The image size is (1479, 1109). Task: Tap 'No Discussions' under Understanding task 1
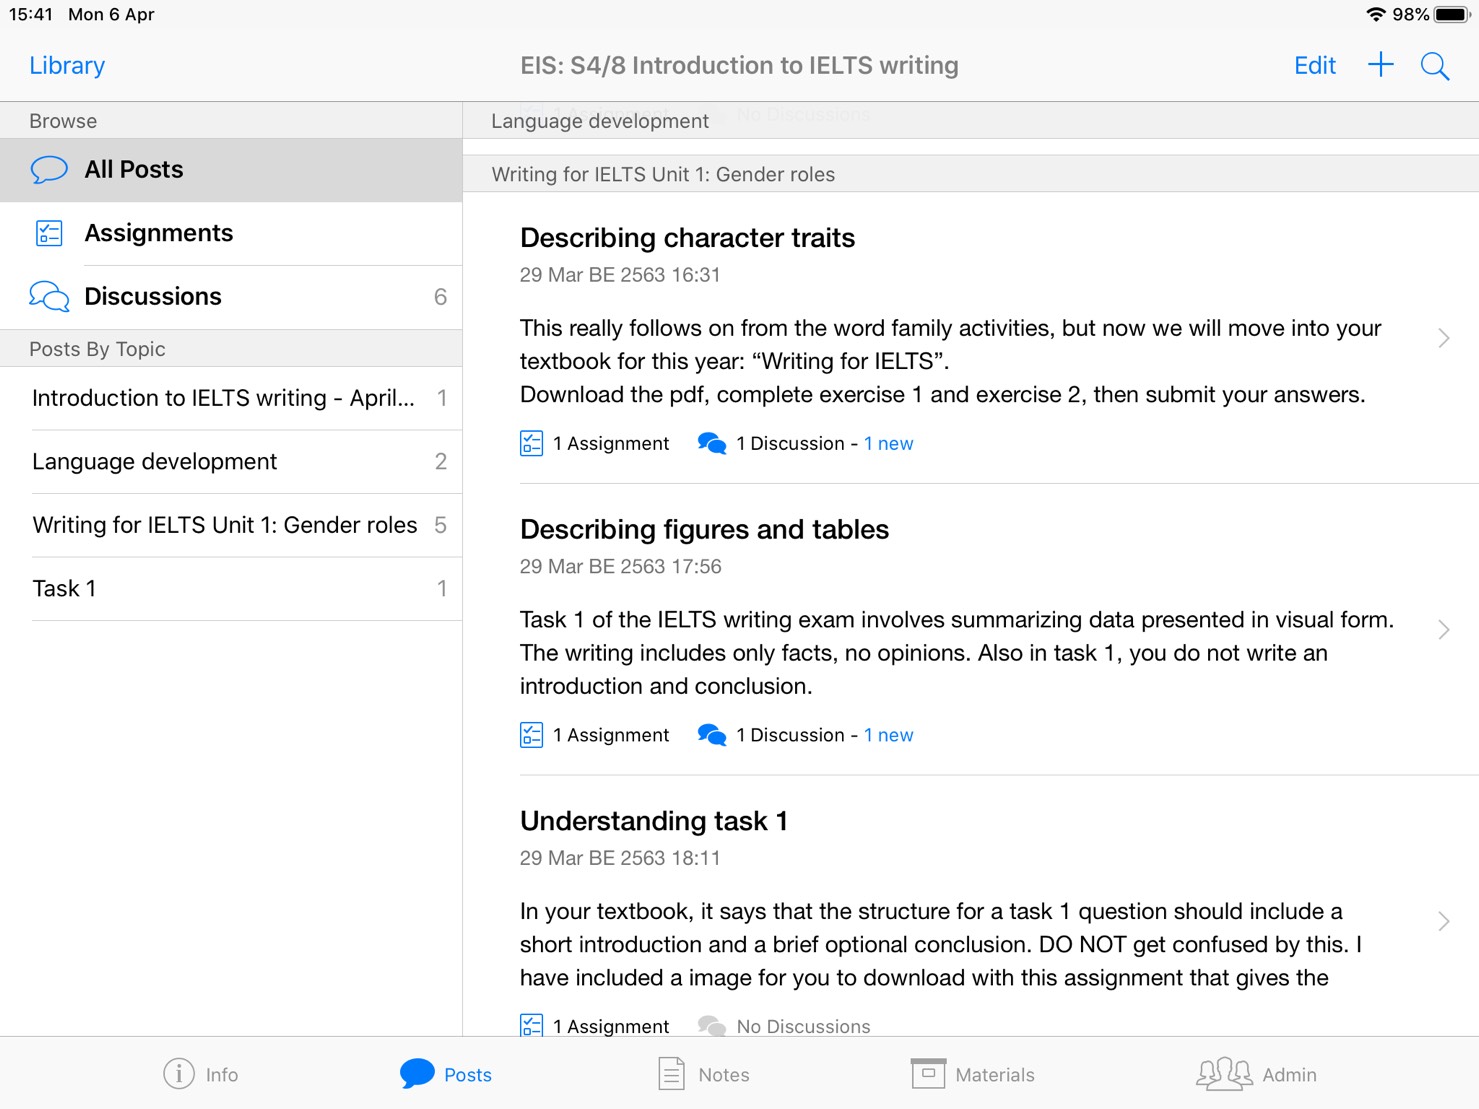[x=803, y=1026]
